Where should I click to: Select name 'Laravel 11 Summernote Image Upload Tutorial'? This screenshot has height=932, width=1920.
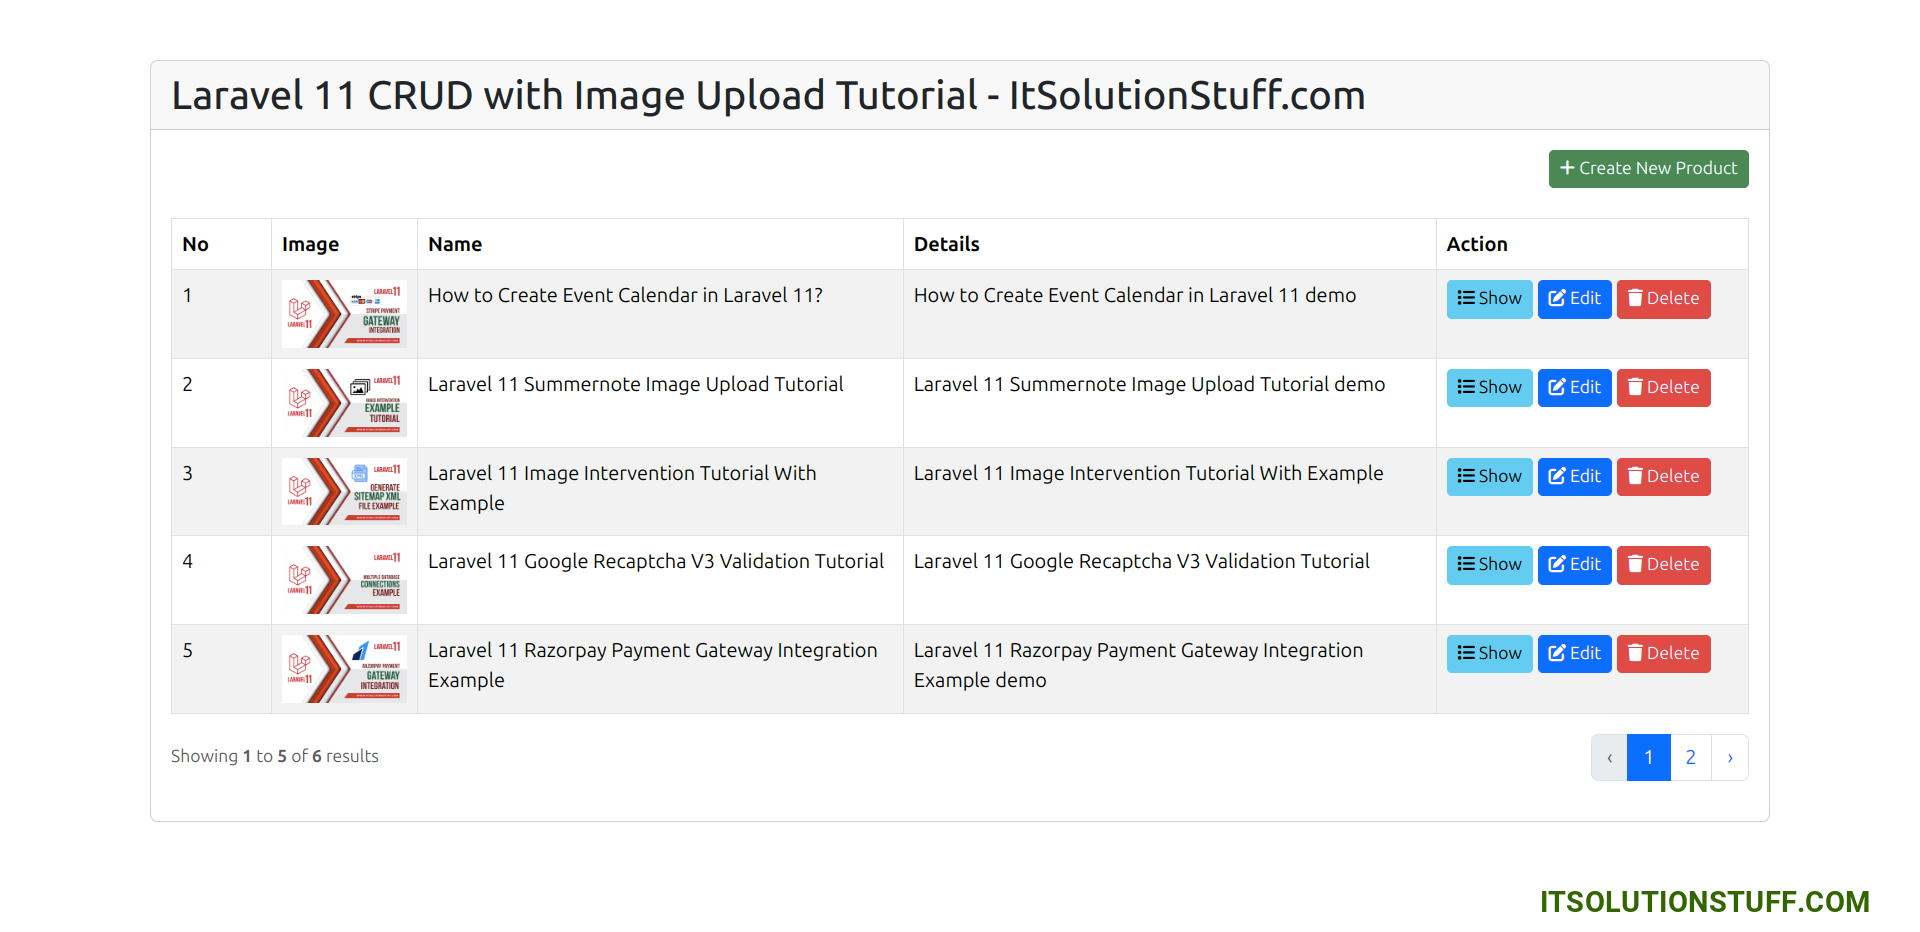click(x=636, y=385)
